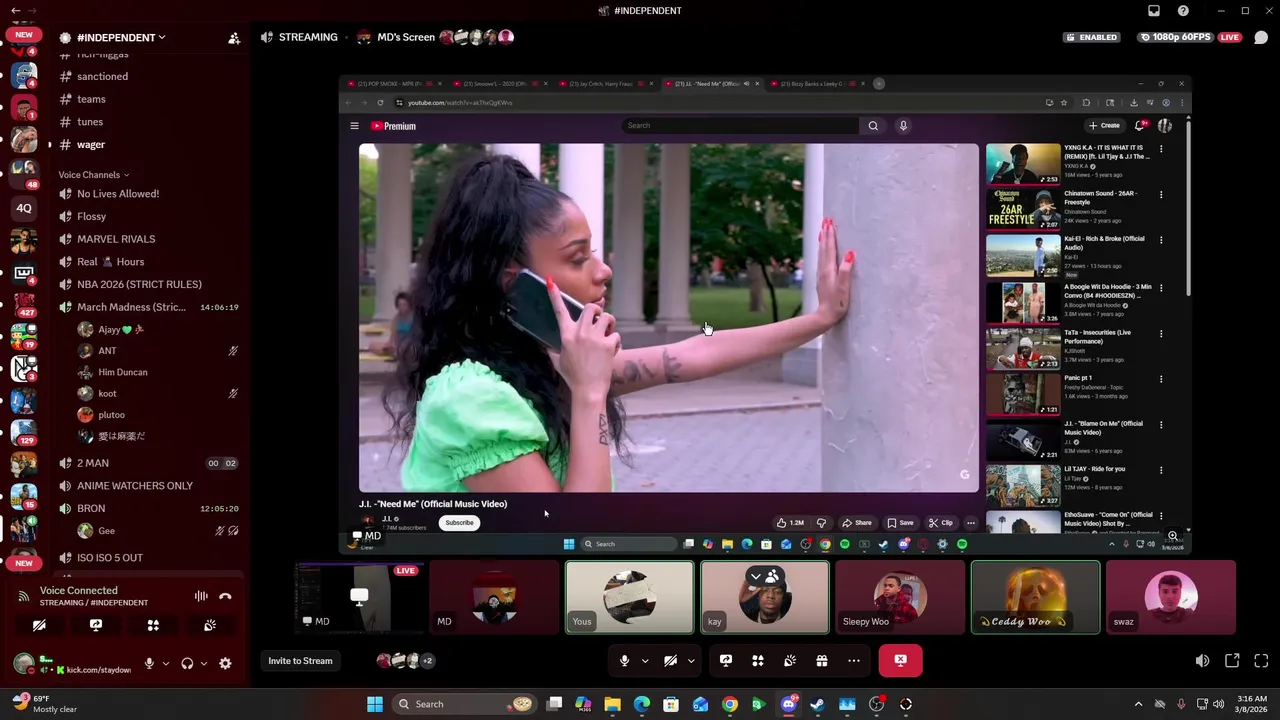
Task: Enter fullscreen stream view
Action: (x=1261, y=661)
